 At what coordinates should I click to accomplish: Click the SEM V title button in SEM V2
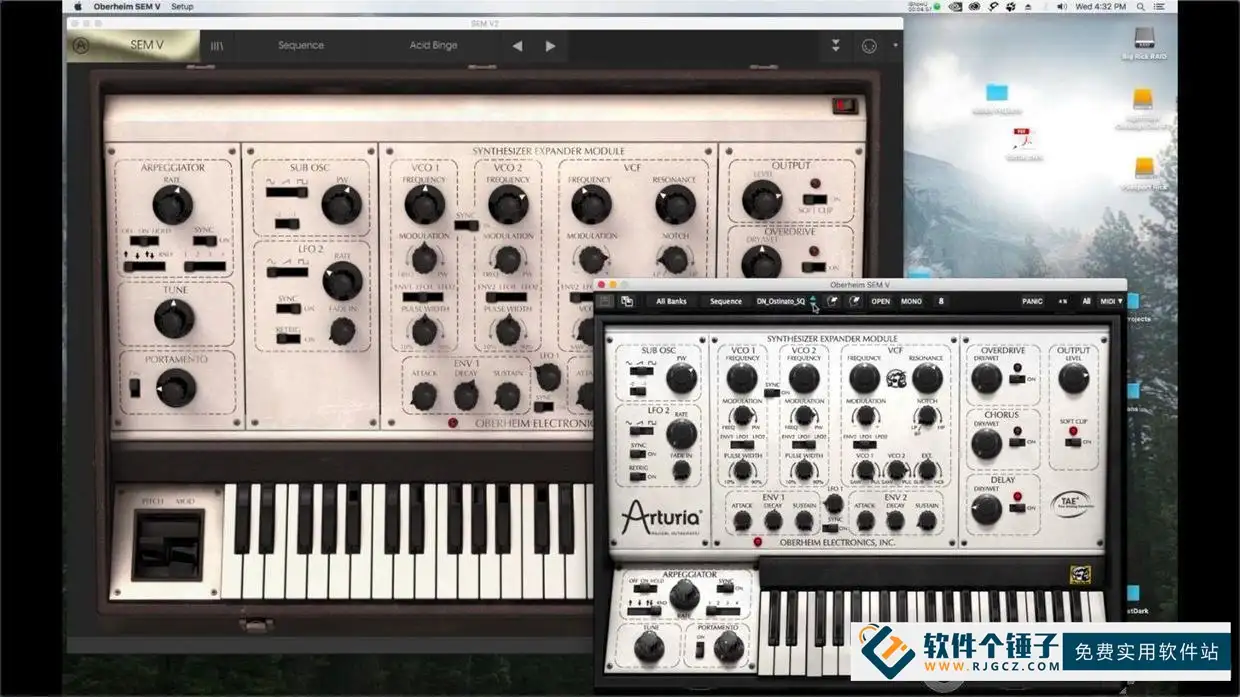[147, 45]
